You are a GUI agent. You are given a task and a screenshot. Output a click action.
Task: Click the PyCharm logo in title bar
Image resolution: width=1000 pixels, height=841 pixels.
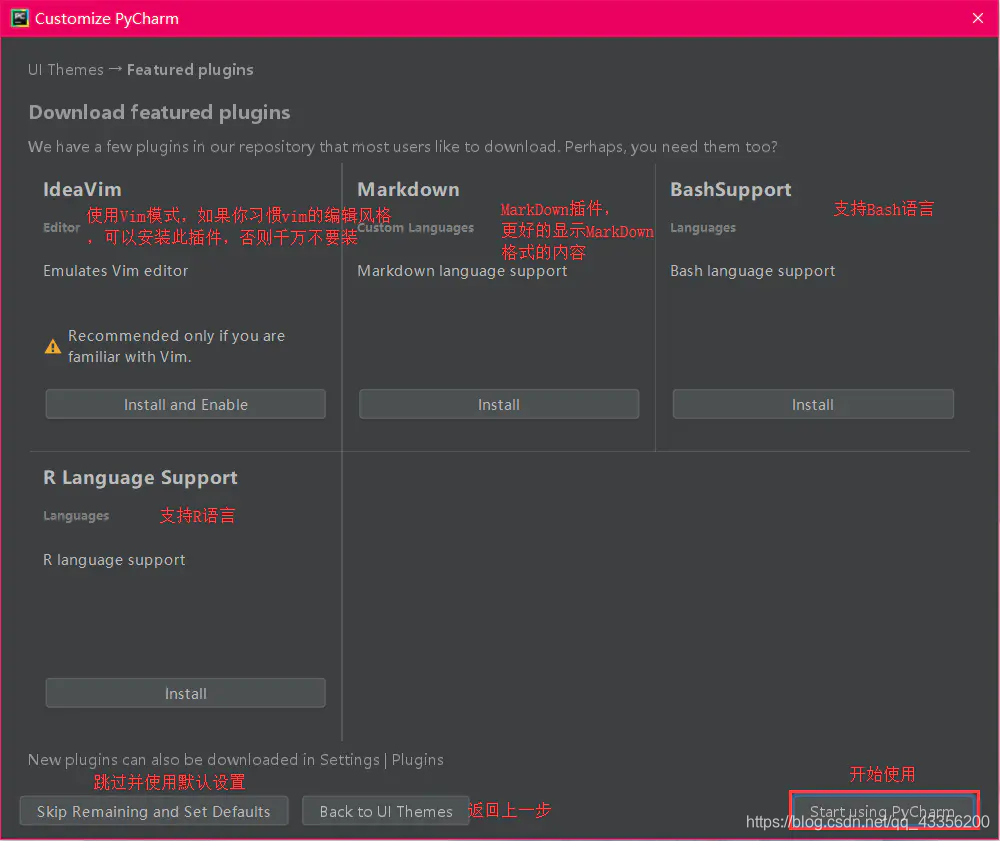tap(20, 18)
